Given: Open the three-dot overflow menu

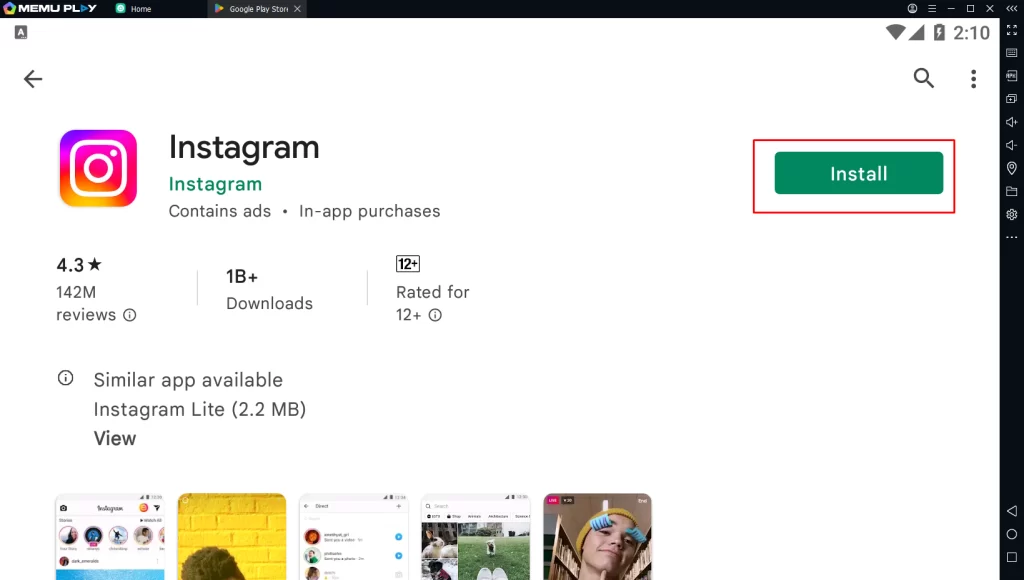Looking at the screenshot, I should tap(973, 79).
